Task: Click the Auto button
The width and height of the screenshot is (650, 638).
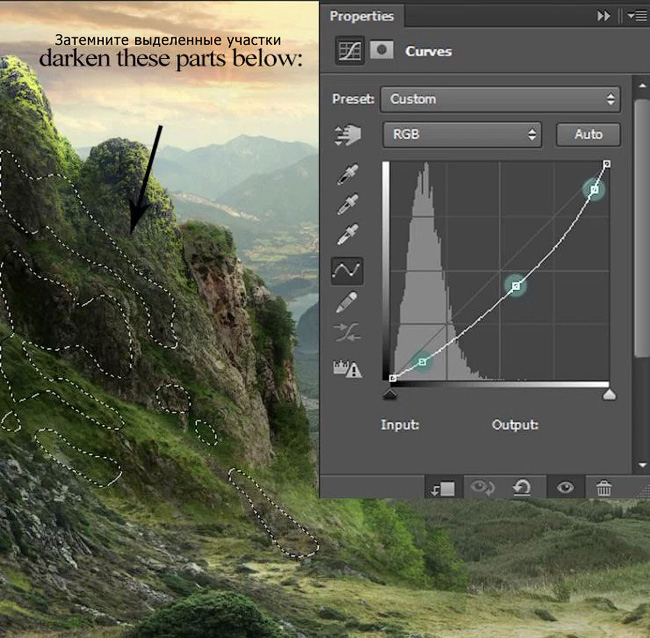Action: pos(588,134)
